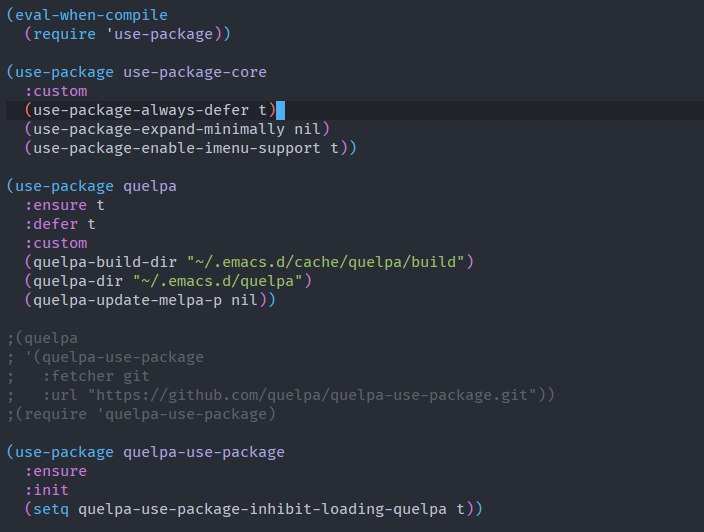Click 'quelpa' in '(use-package quelpa'

[x=150, y=186]
